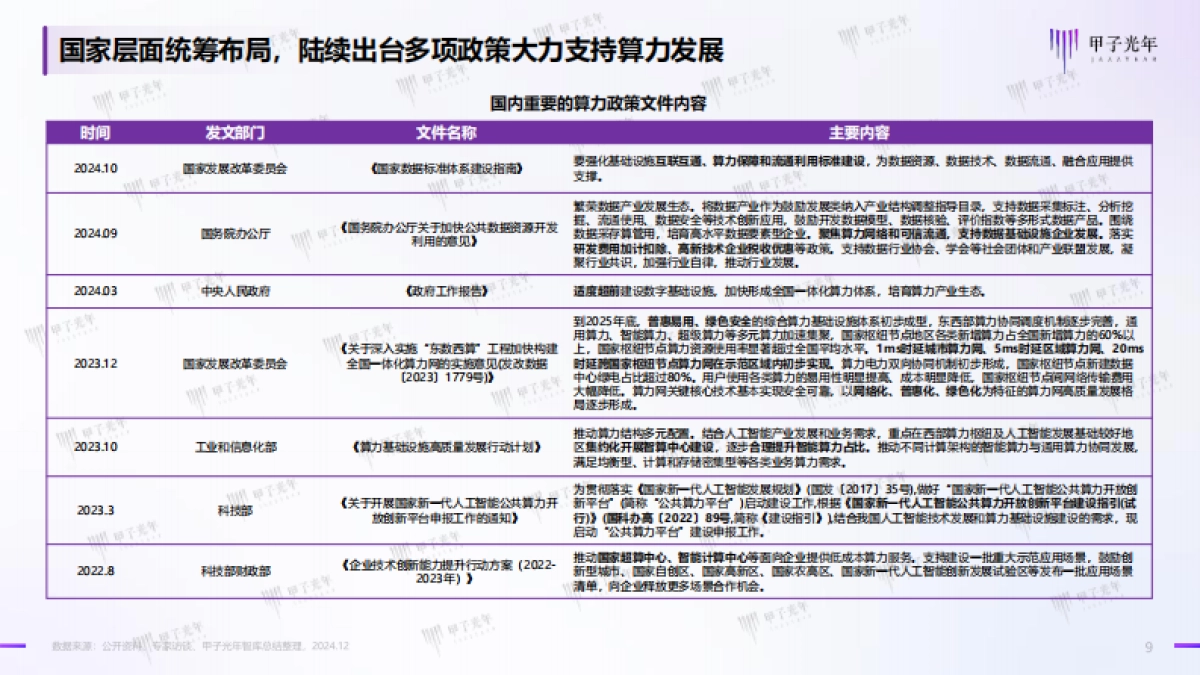Select the 国内重要的算力政策文件内容 subtitle
1200x675 pixels.
coord(600,101)
